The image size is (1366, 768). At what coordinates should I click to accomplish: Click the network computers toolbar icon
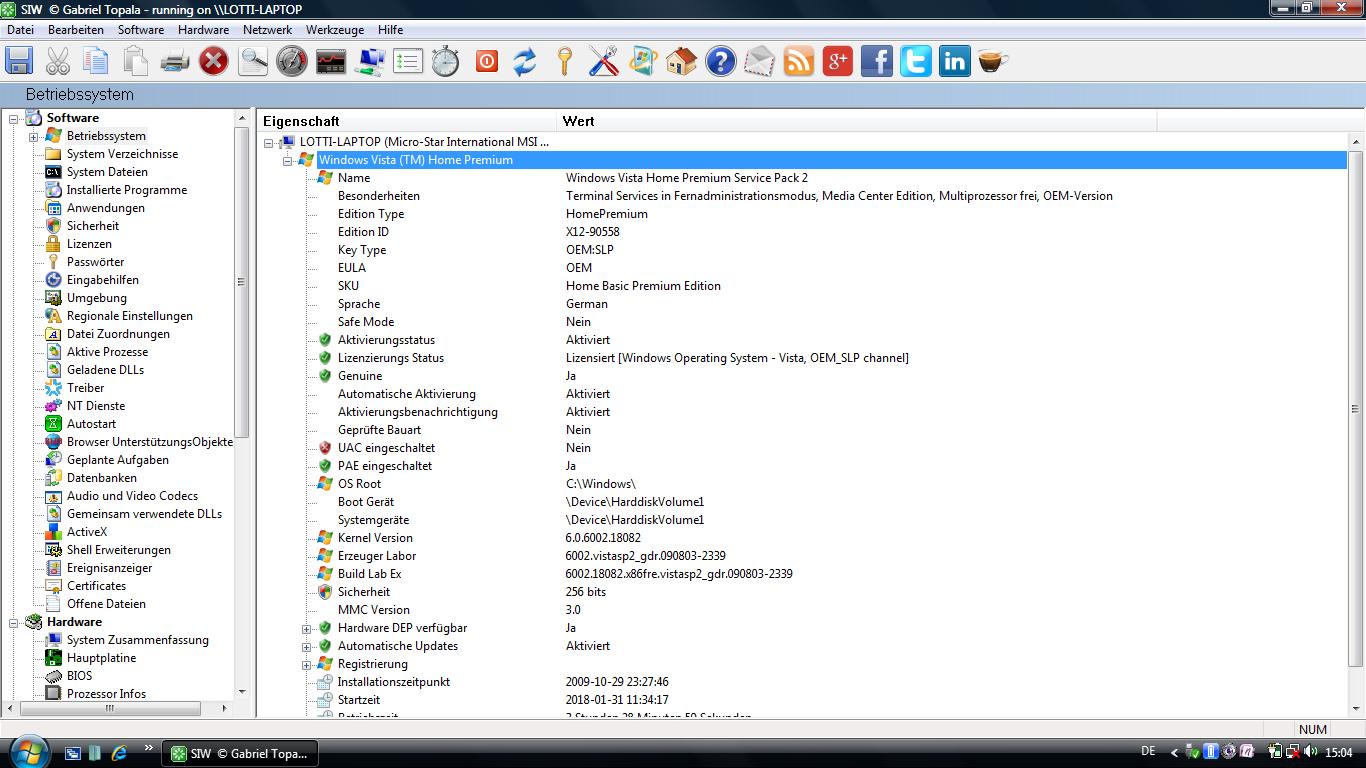(370, 61)
